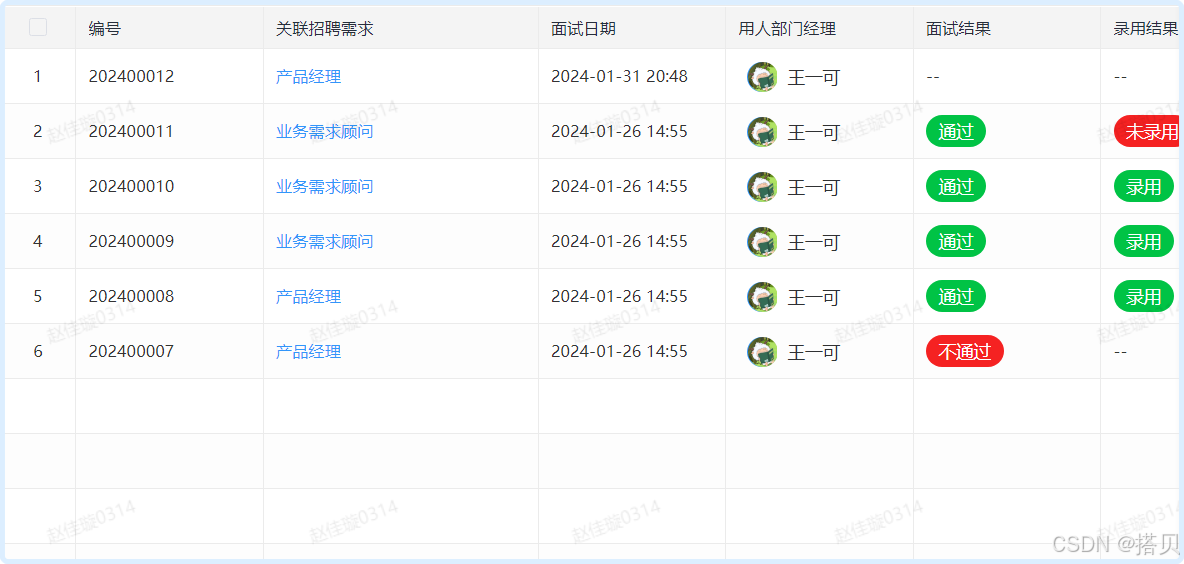Screen dimensions: 1184x564
Task: Tick the select-all checkbox in table header
Action: click(38, 28)
